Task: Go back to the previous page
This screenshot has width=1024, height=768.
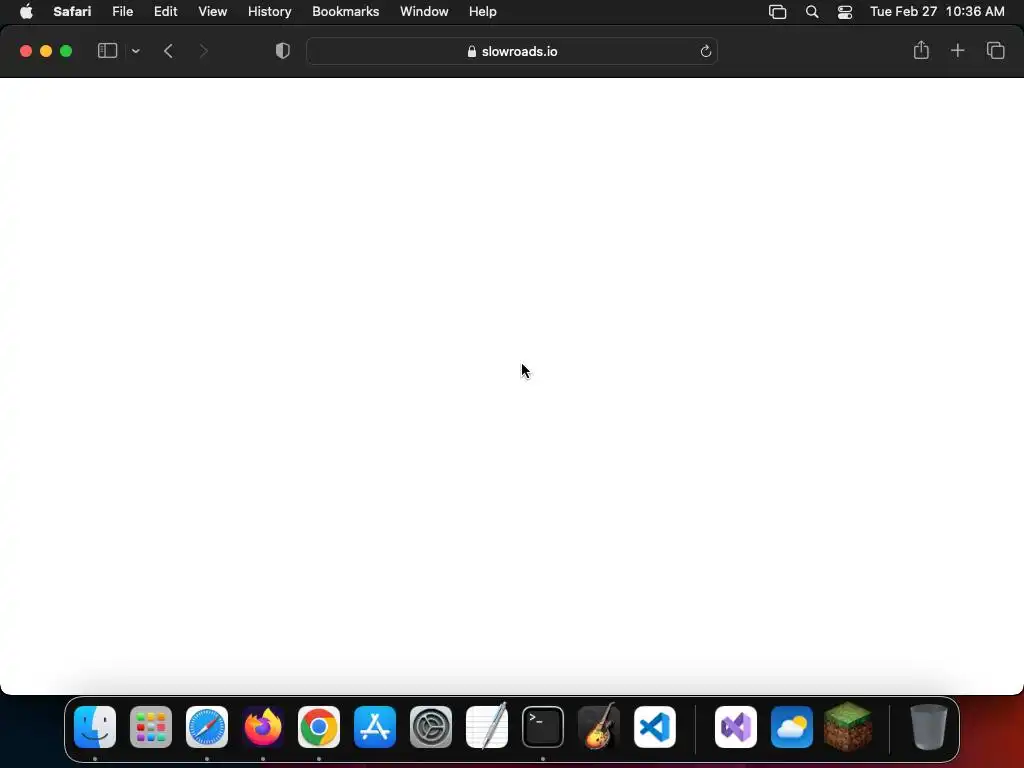Action: point(168,51)
